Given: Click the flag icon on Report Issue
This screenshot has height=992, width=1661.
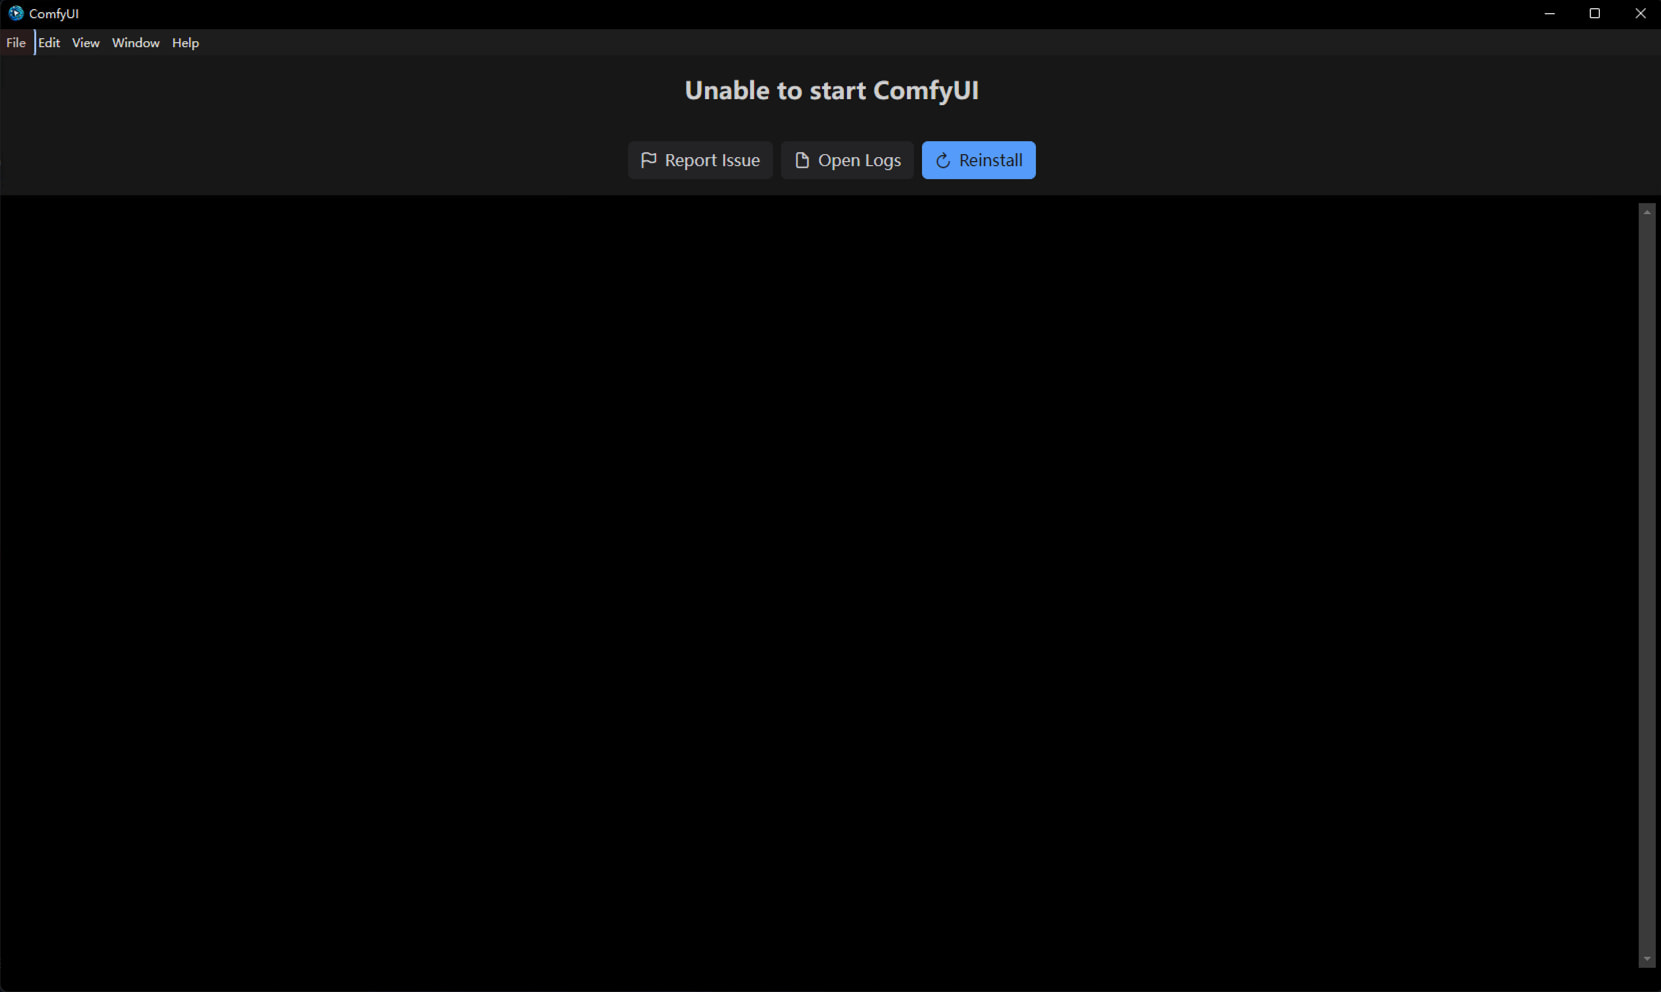Looking at the screenshot, I should click(648, 160).
